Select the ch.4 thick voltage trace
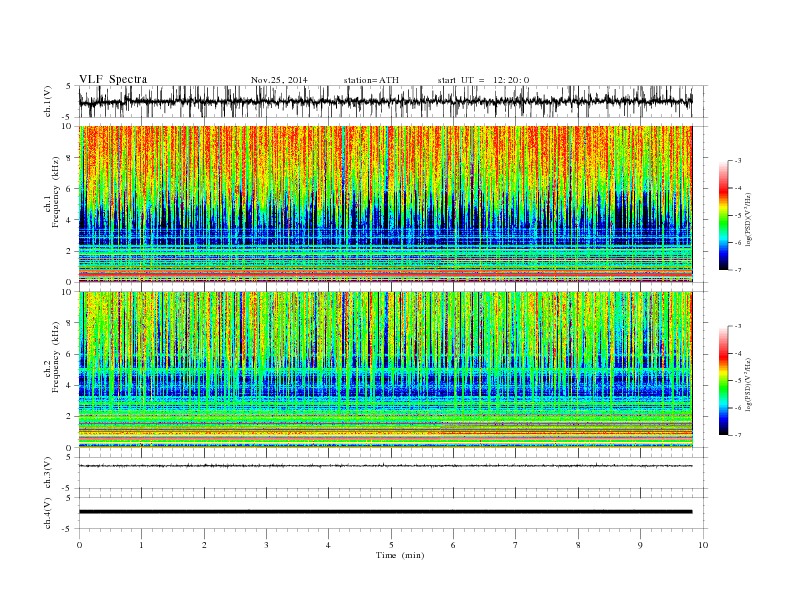792x612 pixels. tap(385, 512)
